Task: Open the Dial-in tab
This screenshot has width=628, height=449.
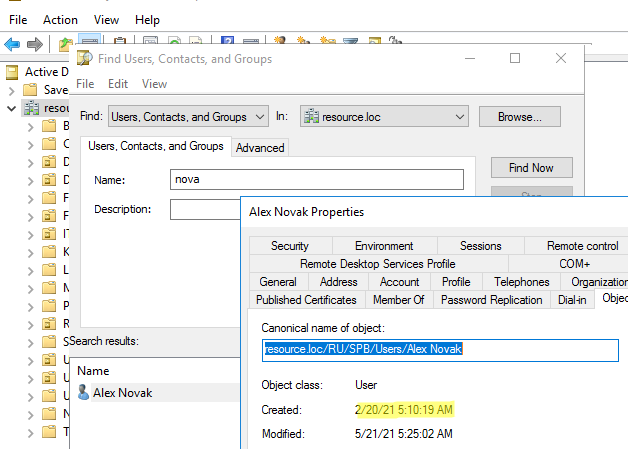Action: point(572,300)
